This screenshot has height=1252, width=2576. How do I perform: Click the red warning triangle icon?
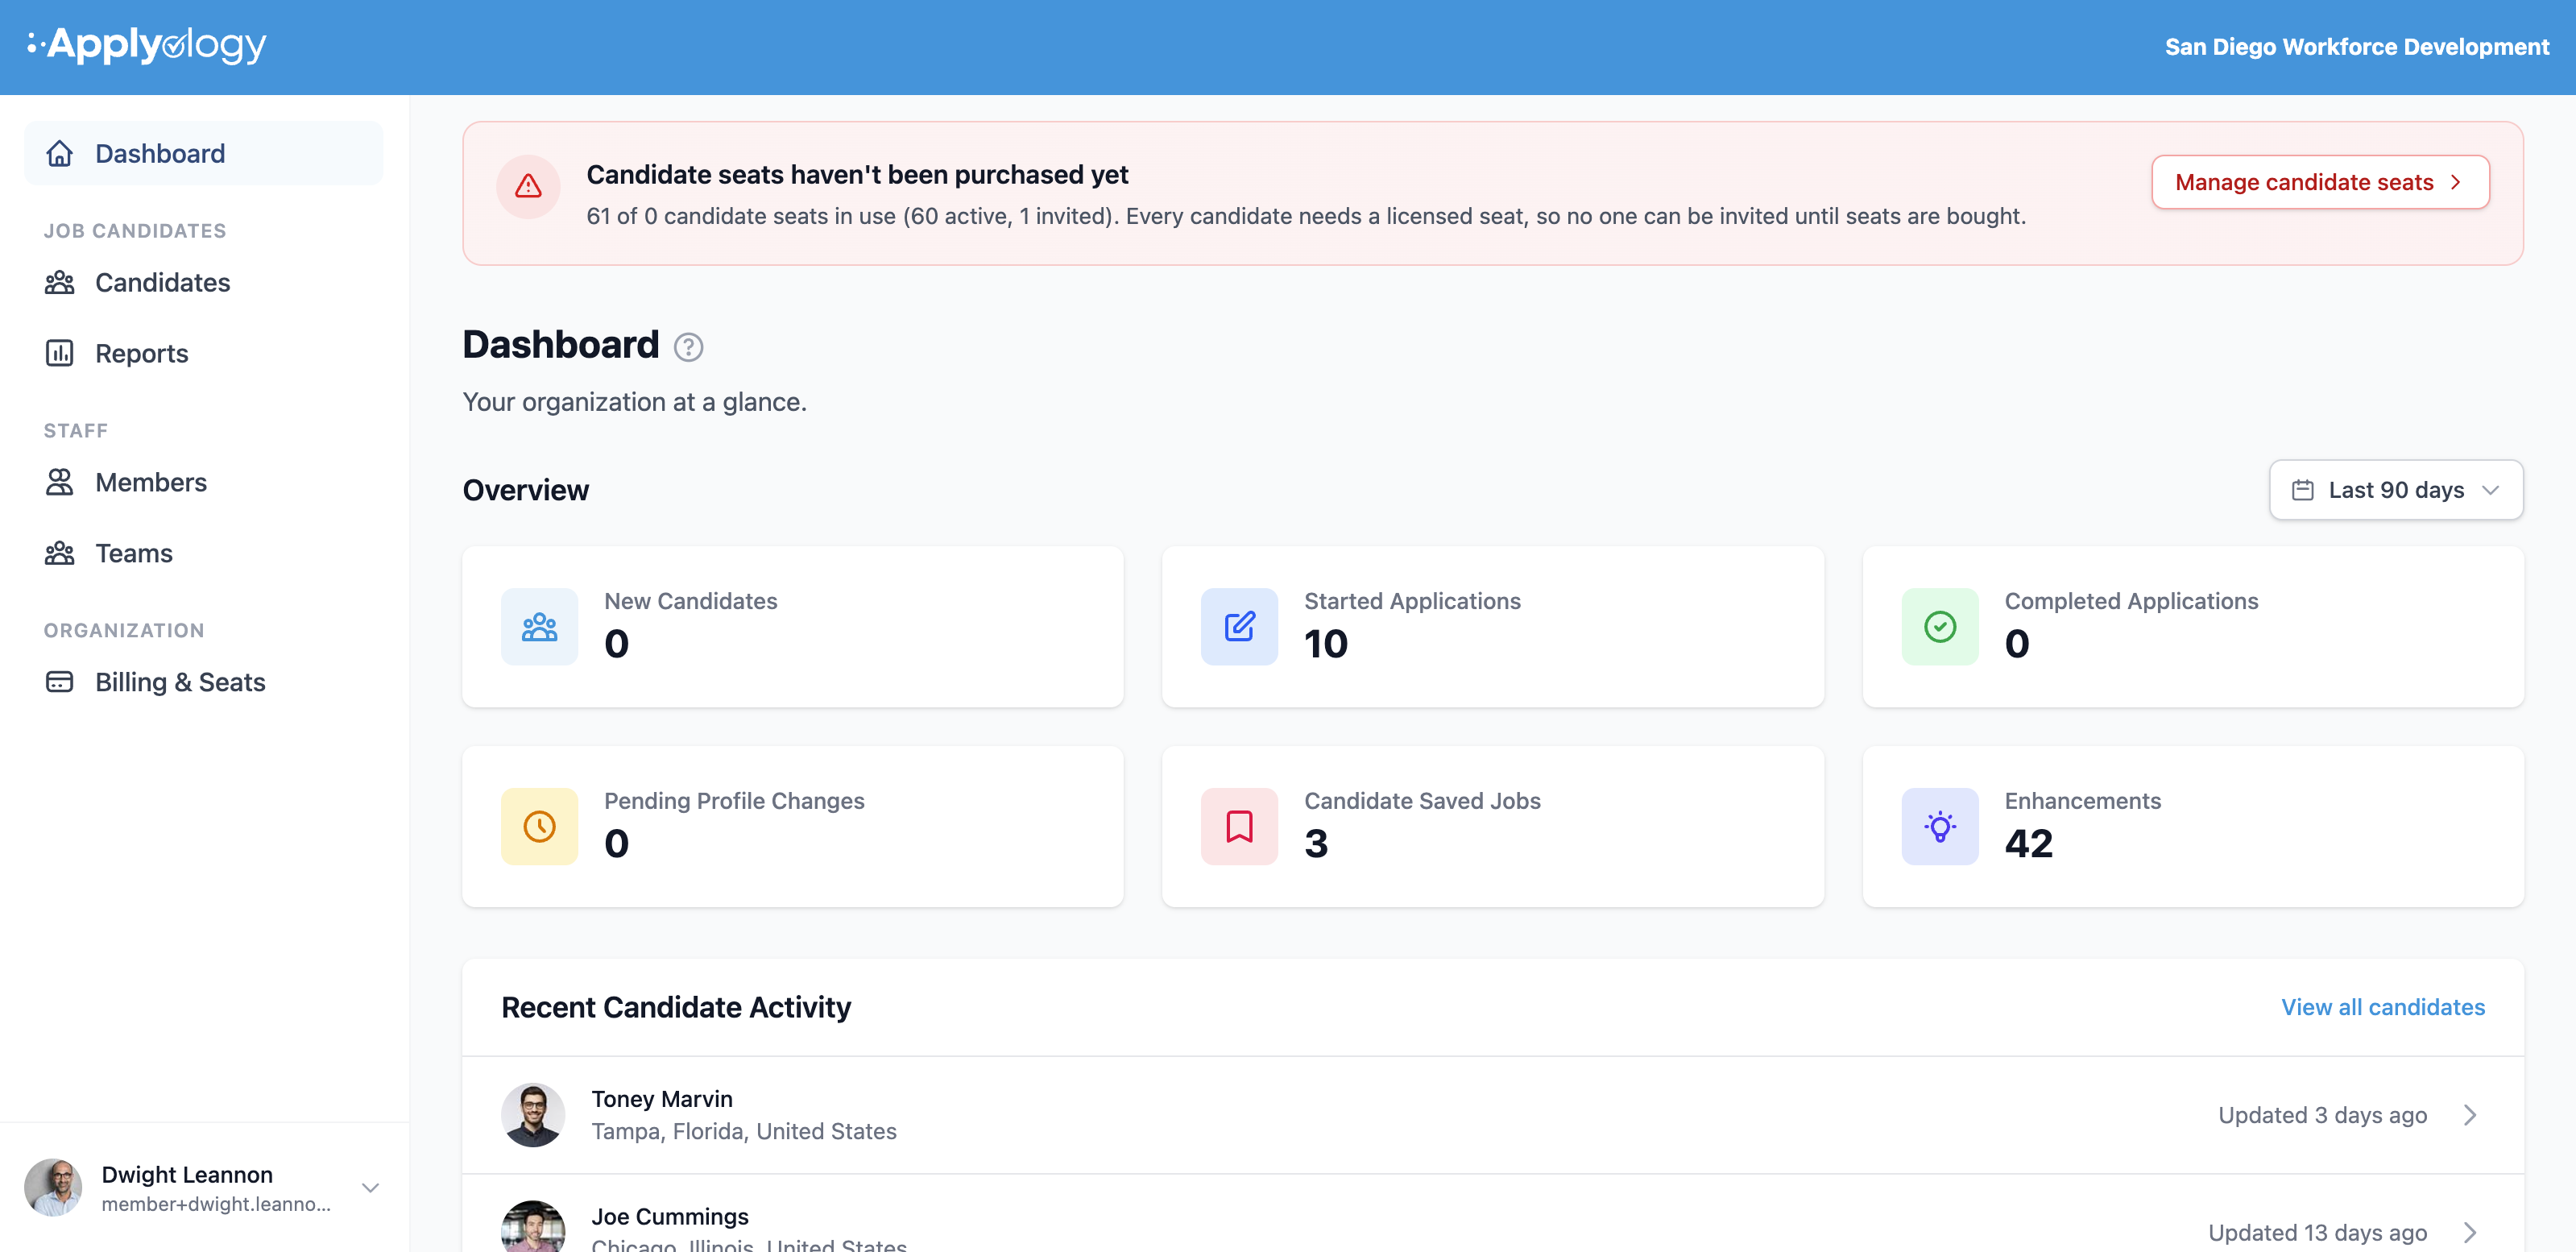coord(529,186)
